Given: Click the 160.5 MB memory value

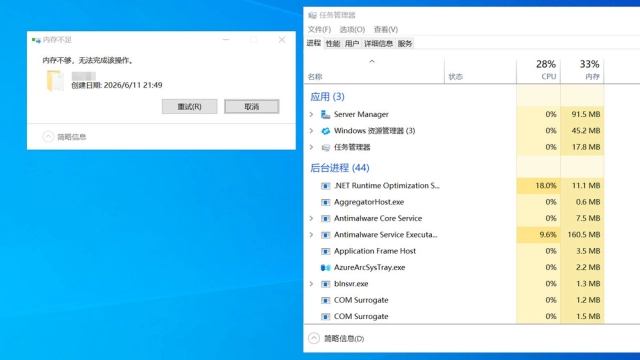Looking at the screenshot, I should (584, 235).
